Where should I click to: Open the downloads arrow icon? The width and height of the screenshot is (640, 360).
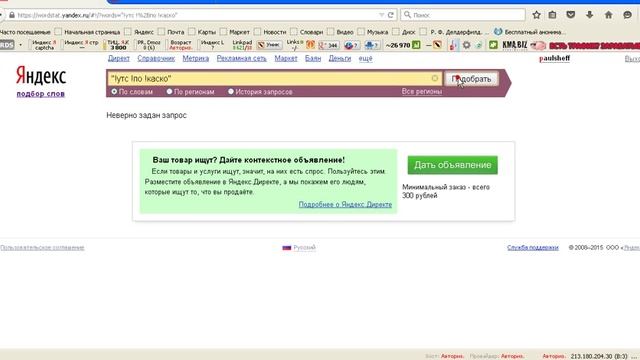[x=589, y=15]
